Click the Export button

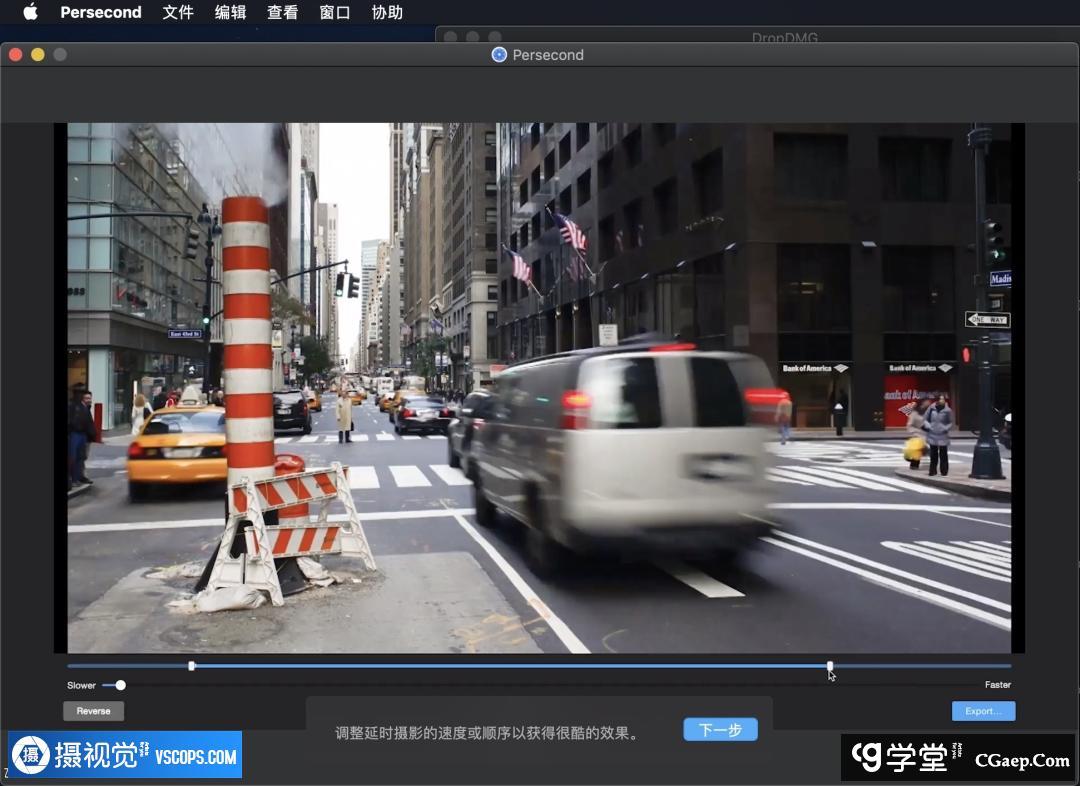click(x=982, y=711)
